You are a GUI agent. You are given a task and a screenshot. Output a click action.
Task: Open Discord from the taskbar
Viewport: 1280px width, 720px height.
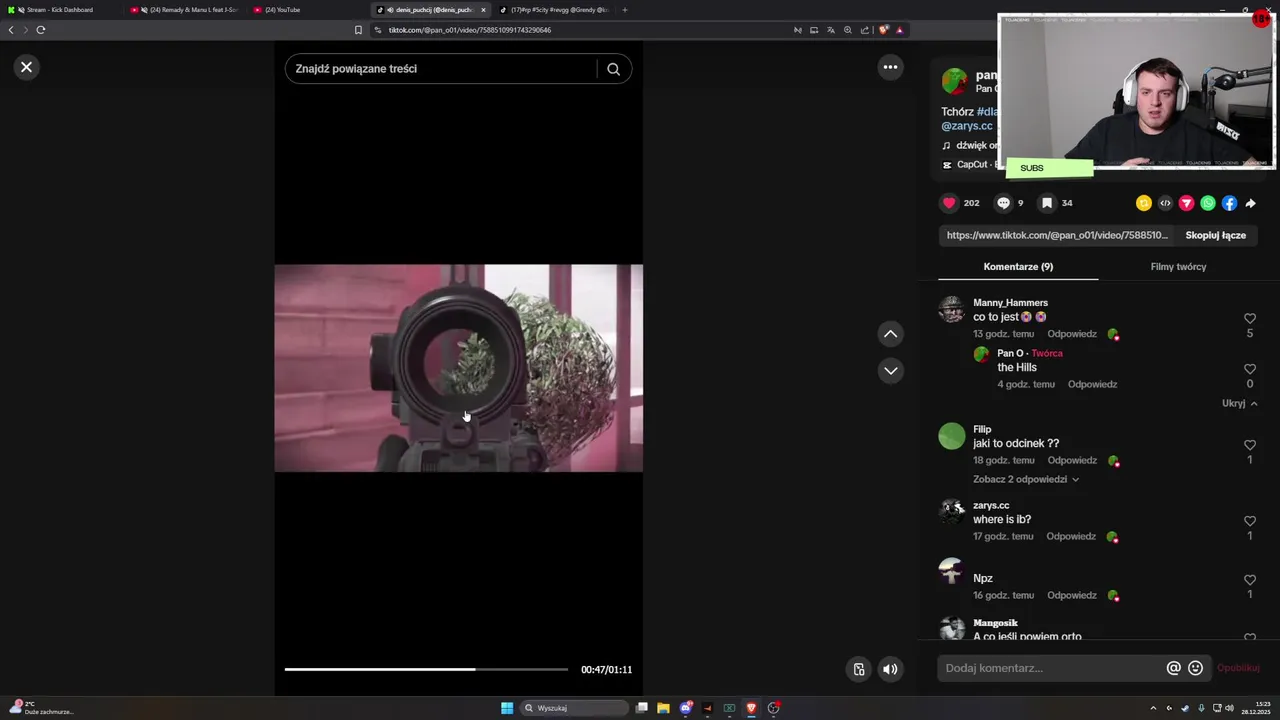coord(686,708)
